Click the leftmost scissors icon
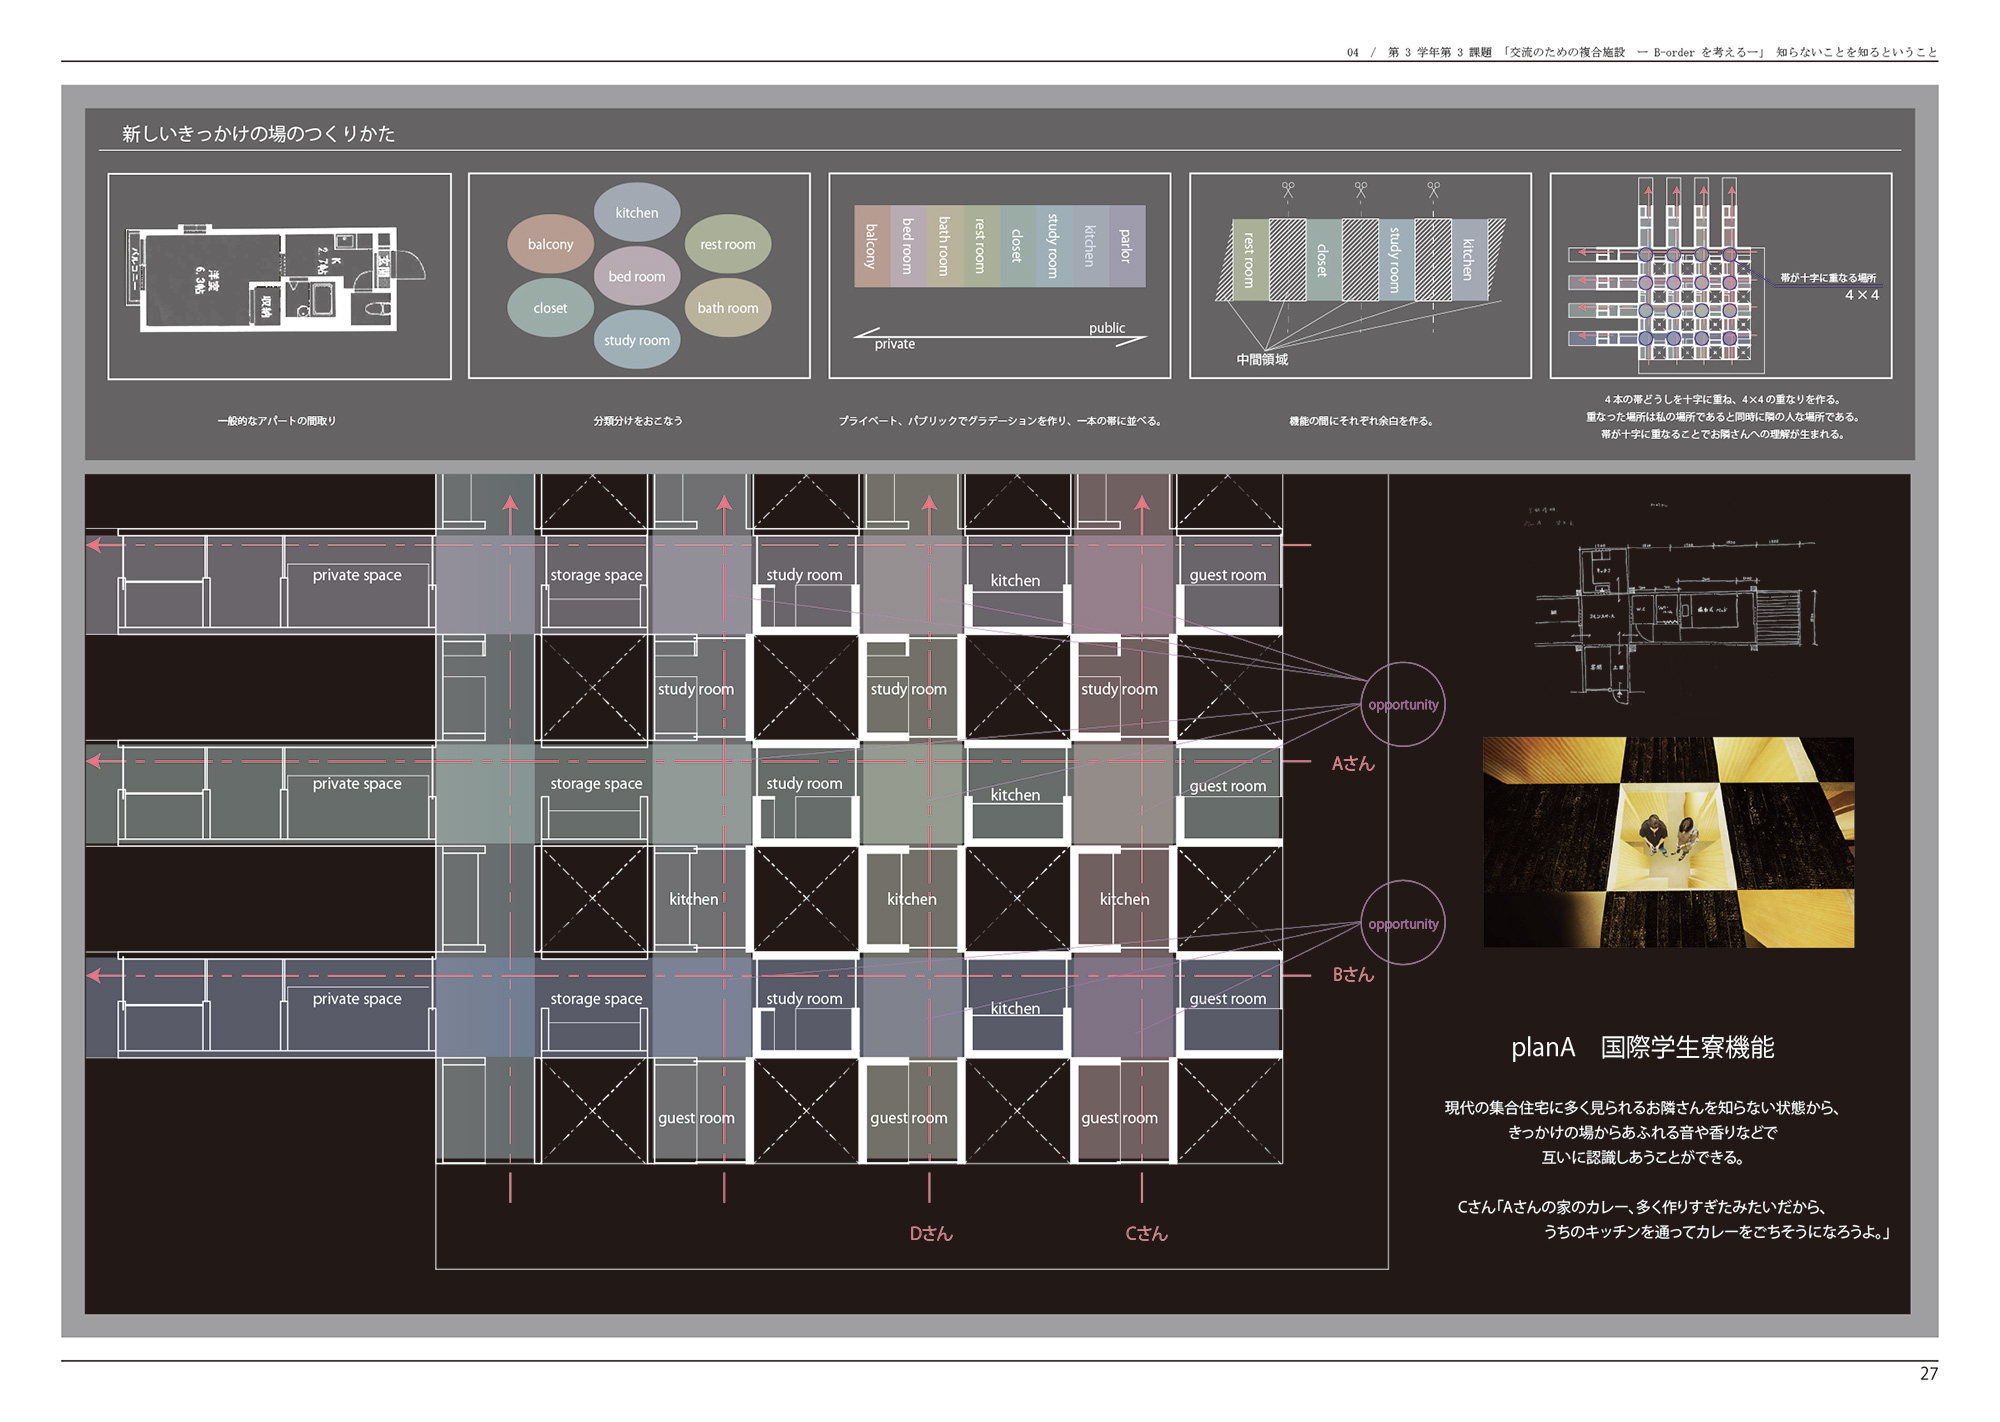This screenshot has height=1422, width=2000. [x=1288, y=188]
